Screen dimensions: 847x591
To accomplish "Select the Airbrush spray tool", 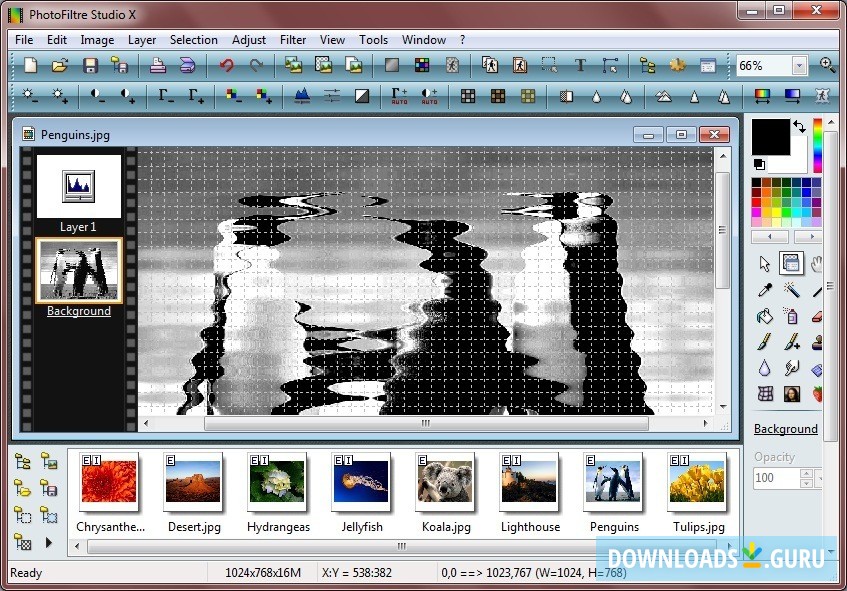I will coord(791,316).
